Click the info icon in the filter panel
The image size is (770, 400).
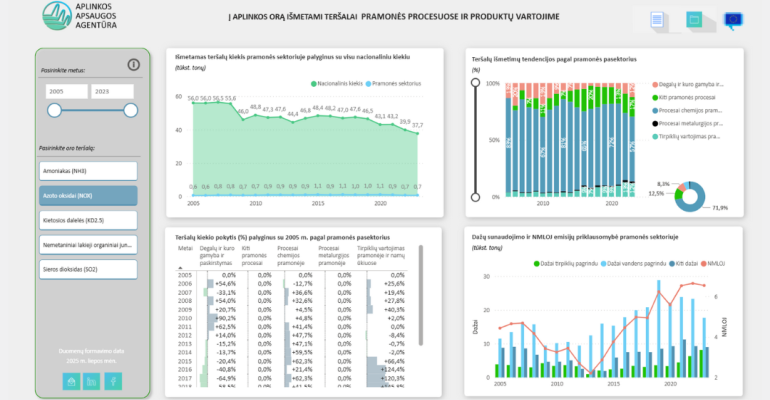(134, 65)
